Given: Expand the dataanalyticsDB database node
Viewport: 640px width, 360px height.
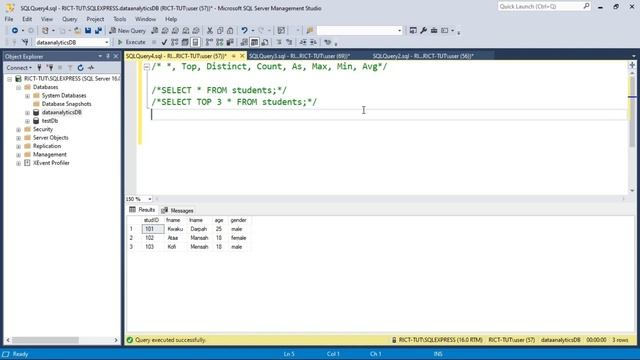Looking at the screenshot, I should tap(27, 113).
